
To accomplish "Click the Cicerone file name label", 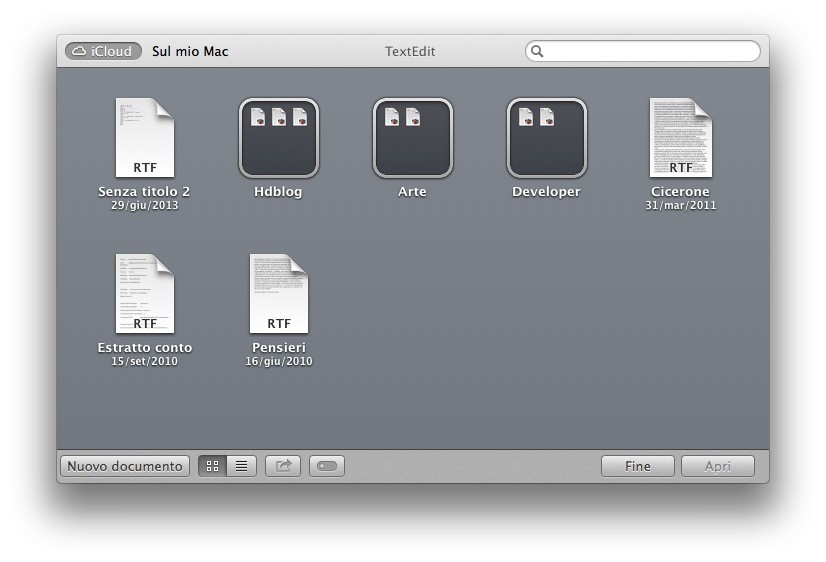I will point(680,192).
